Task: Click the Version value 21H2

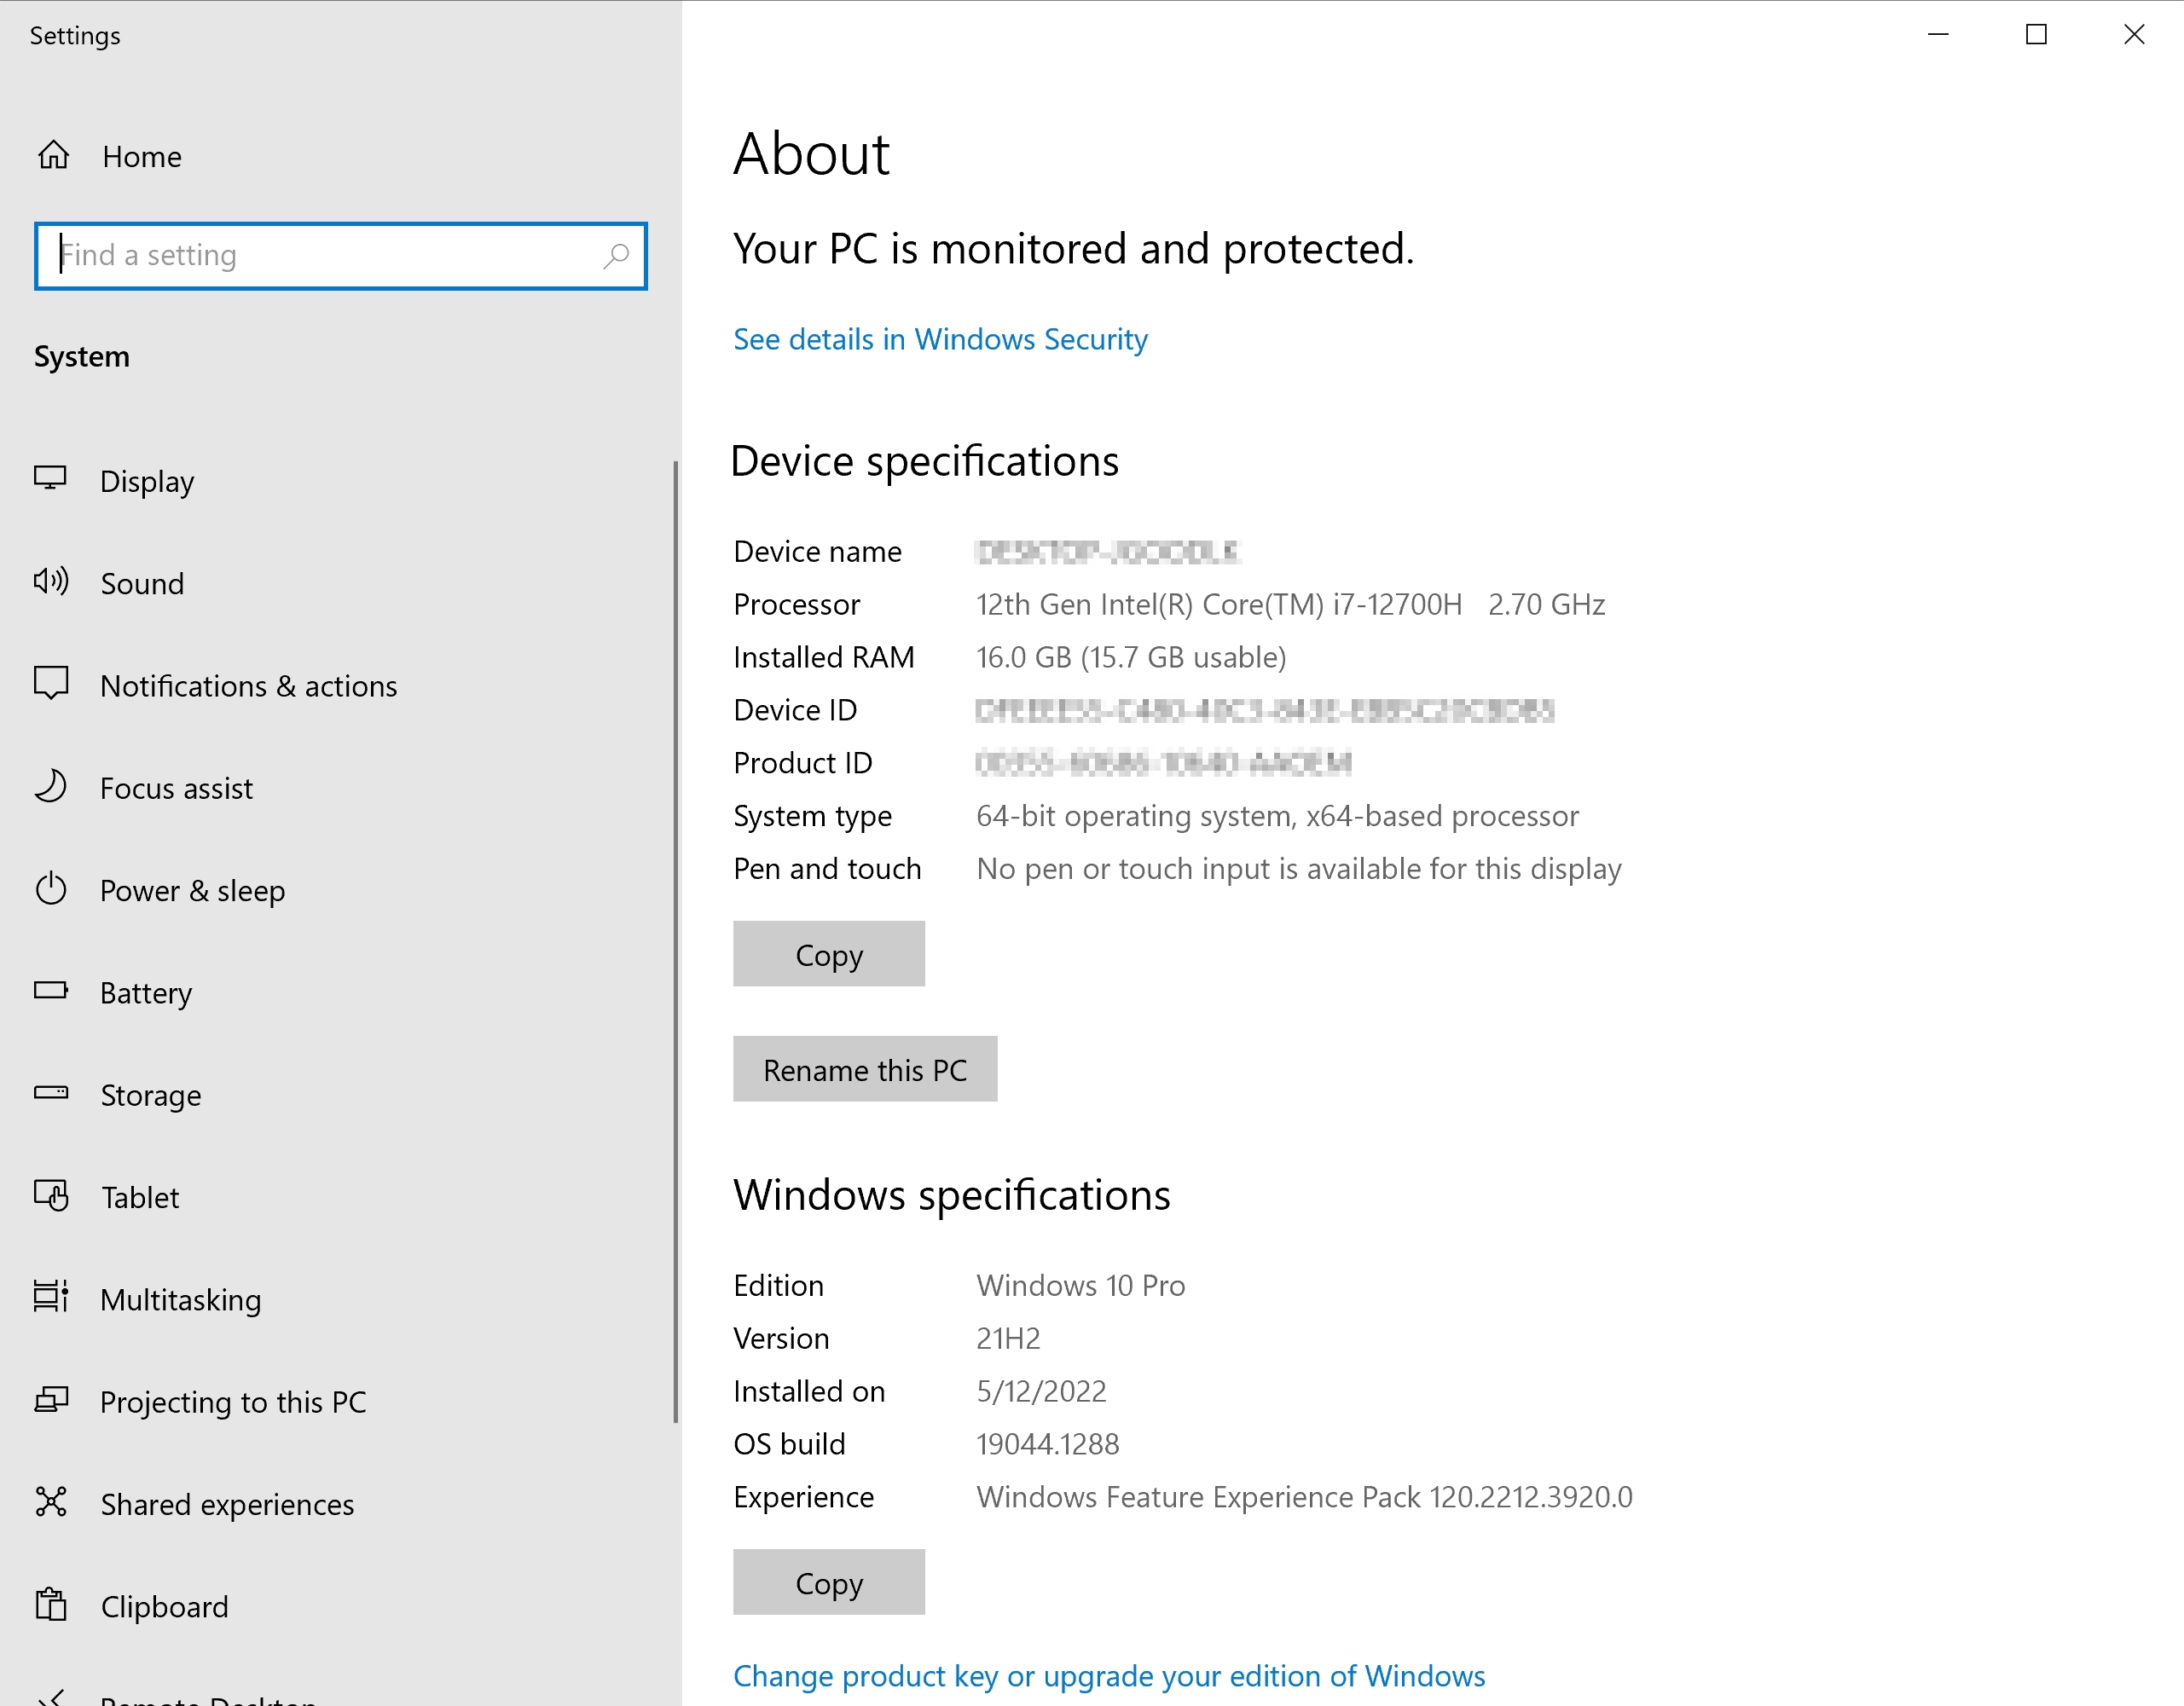Action: pos(1008,1338)
